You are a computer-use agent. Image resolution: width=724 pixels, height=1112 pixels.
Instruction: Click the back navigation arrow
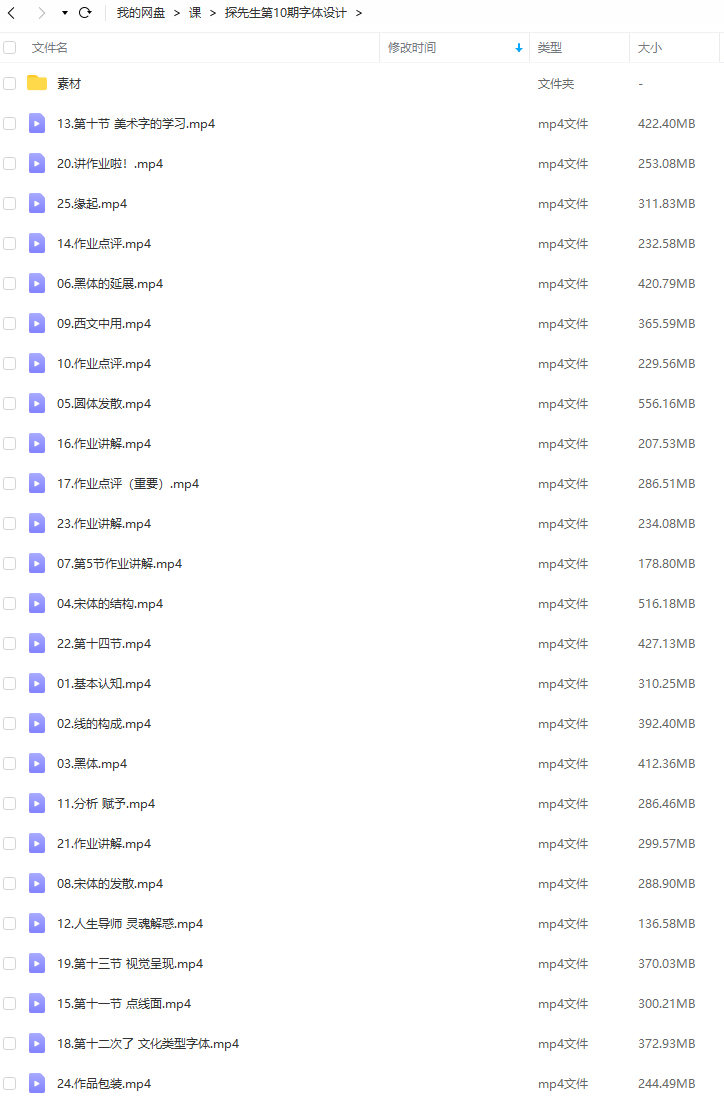tap(11, 13)
